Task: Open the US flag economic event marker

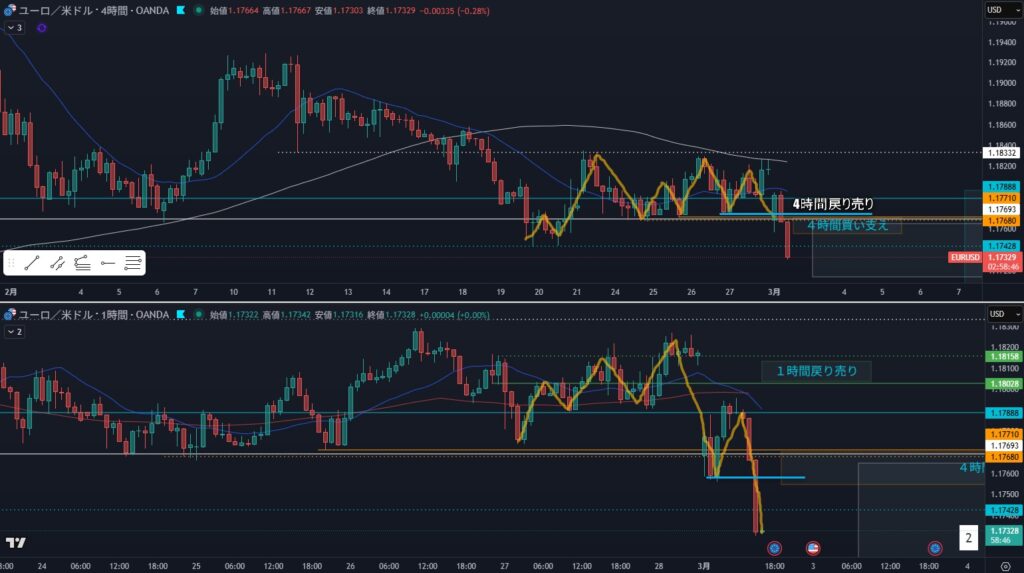Action: point(813,548)
